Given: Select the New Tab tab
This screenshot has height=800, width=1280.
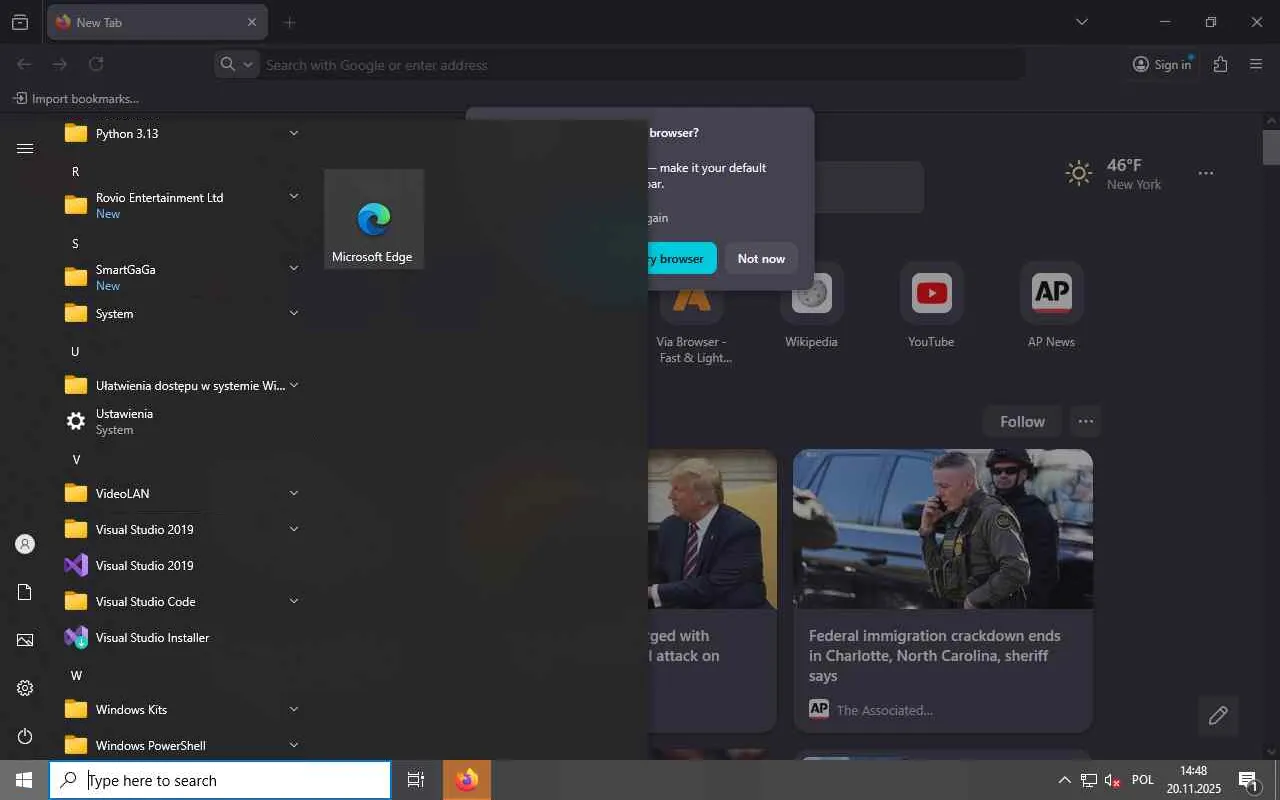Looking at the screenshot, I should tap(157, 22).
